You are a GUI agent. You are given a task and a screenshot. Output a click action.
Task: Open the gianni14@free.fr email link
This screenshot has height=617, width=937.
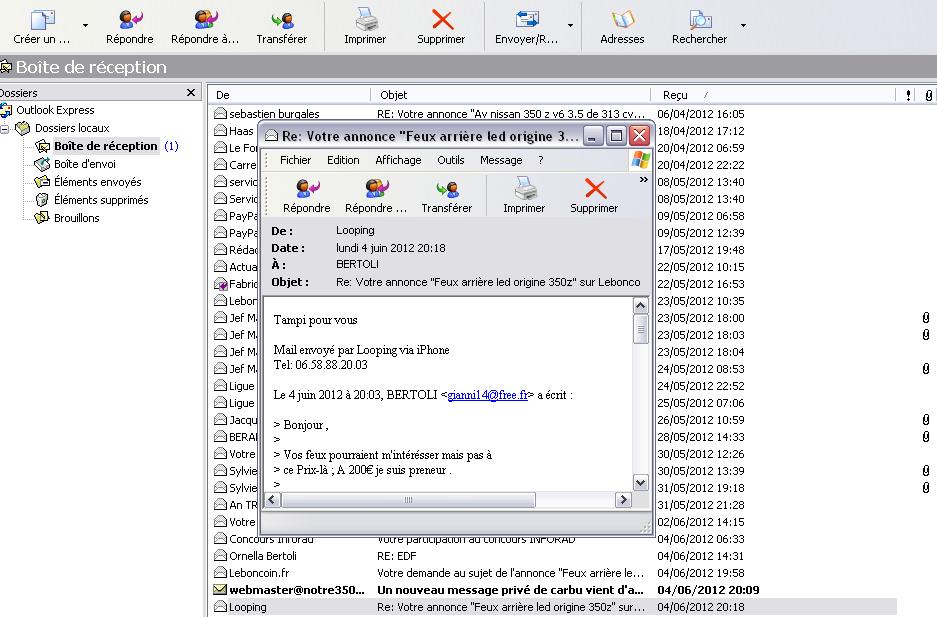[x=490, y=395]
